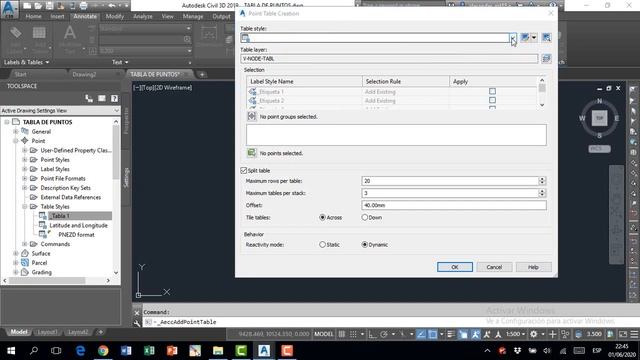This screenshot has width=640, height=360.
Task: Adjust the maximum rows per table spinner
Action: 542,181
